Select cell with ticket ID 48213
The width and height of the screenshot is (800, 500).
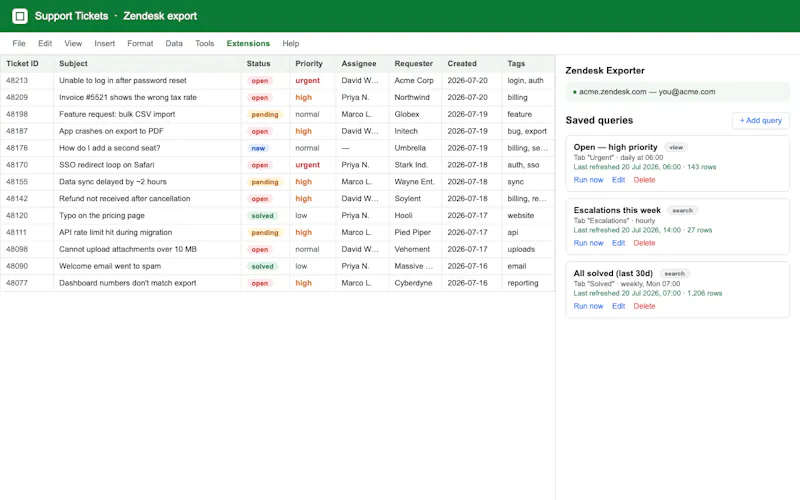point(27,81)
